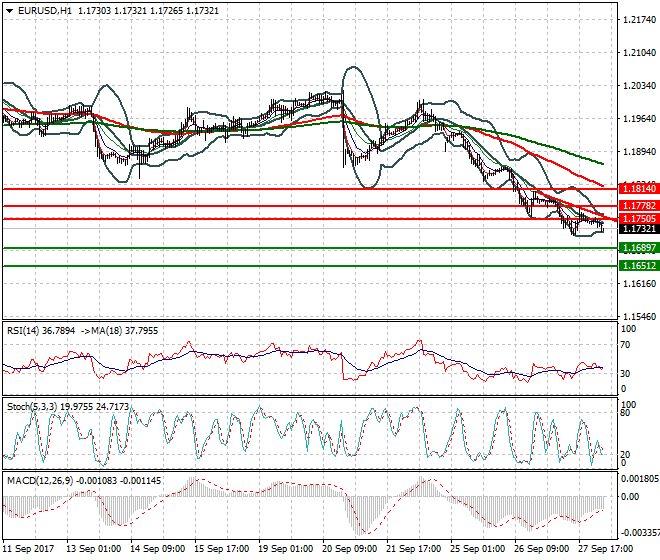The width and height of the screenshot is (660, 560).
Task: Click the RSI scale value 30
Action: (x=625, y=373)
